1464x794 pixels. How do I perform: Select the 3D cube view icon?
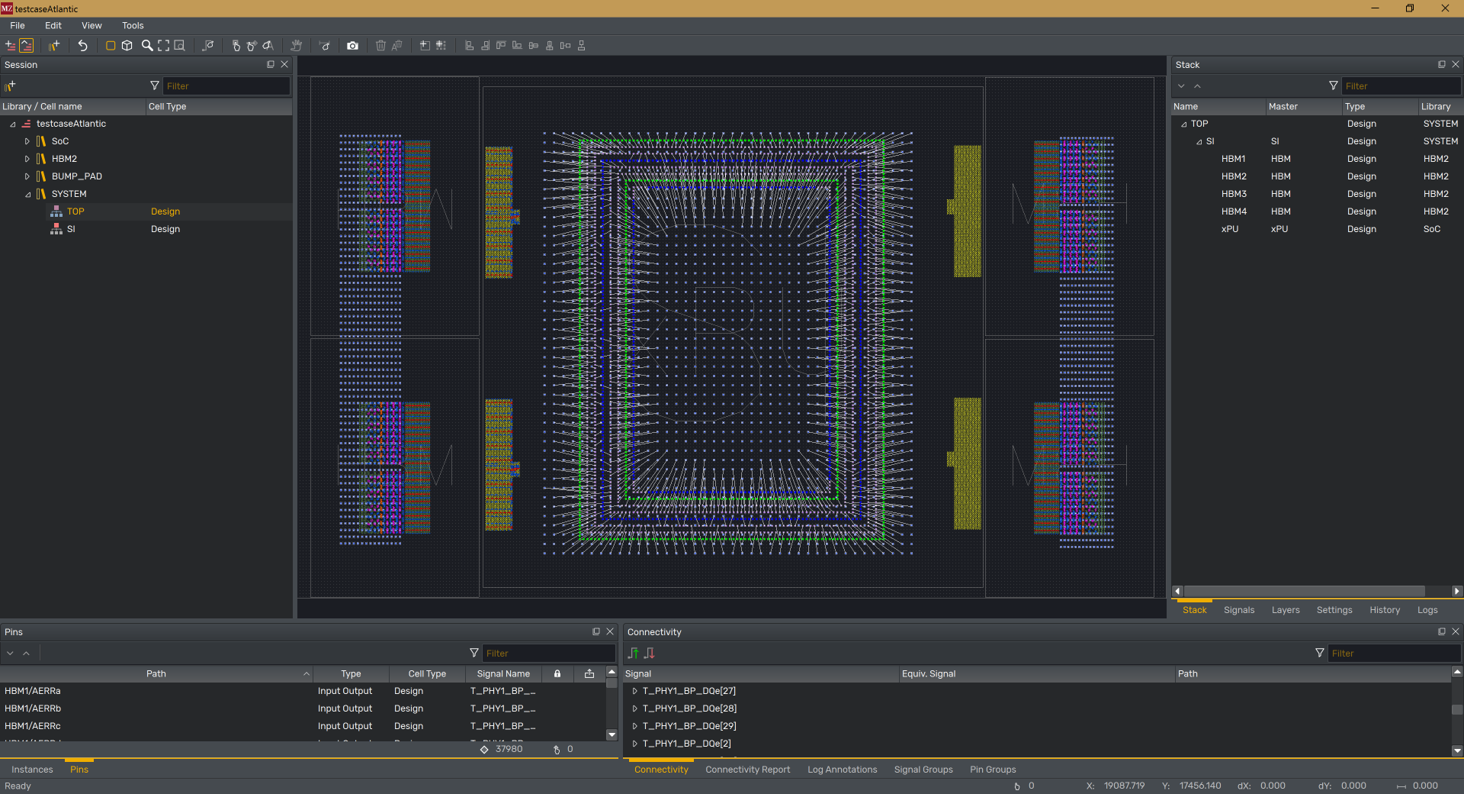(127, 46)
